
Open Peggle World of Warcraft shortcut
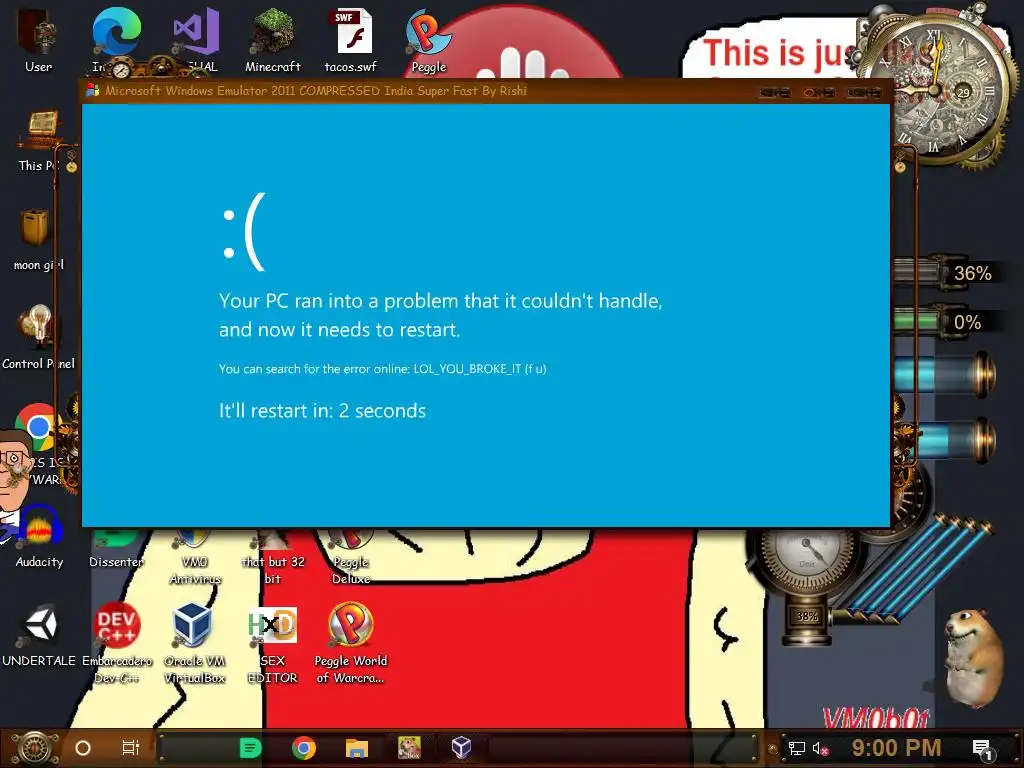pyautogui.click(x=351, y=643)
